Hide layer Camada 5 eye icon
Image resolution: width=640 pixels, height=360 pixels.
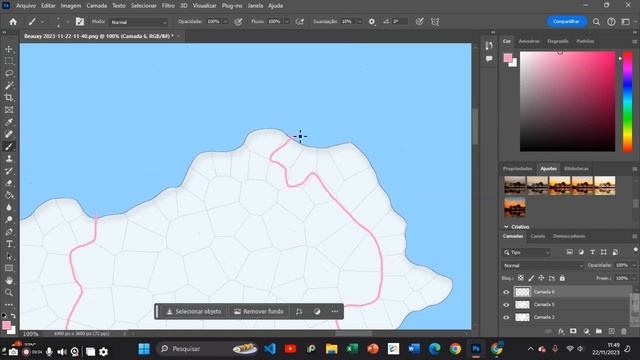point(506,304)
